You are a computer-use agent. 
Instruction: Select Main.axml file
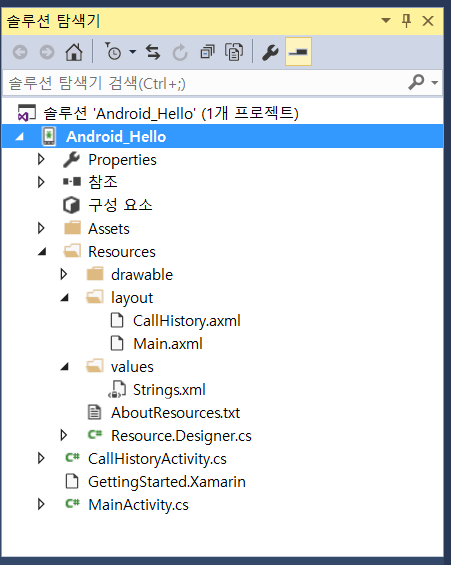[168, 343]
